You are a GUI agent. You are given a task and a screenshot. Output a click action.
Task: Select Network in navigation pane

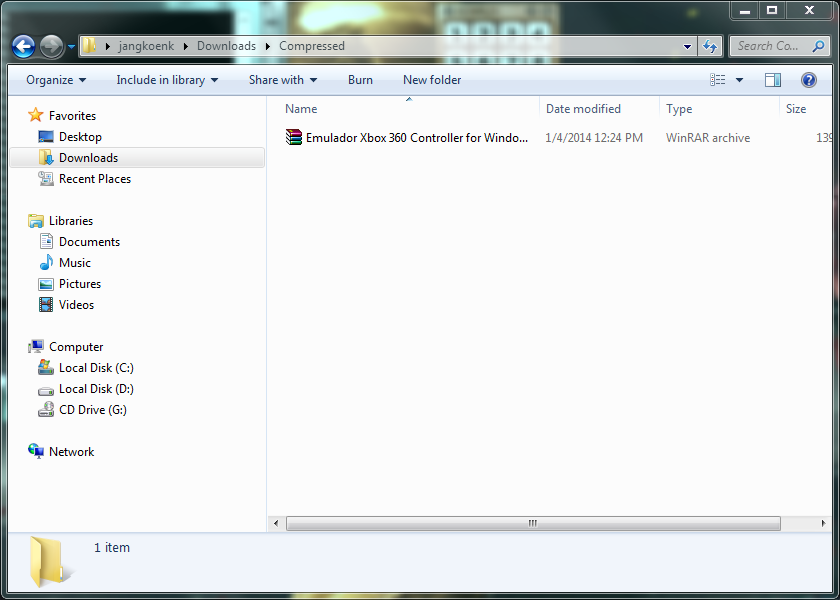coord(71,452)
